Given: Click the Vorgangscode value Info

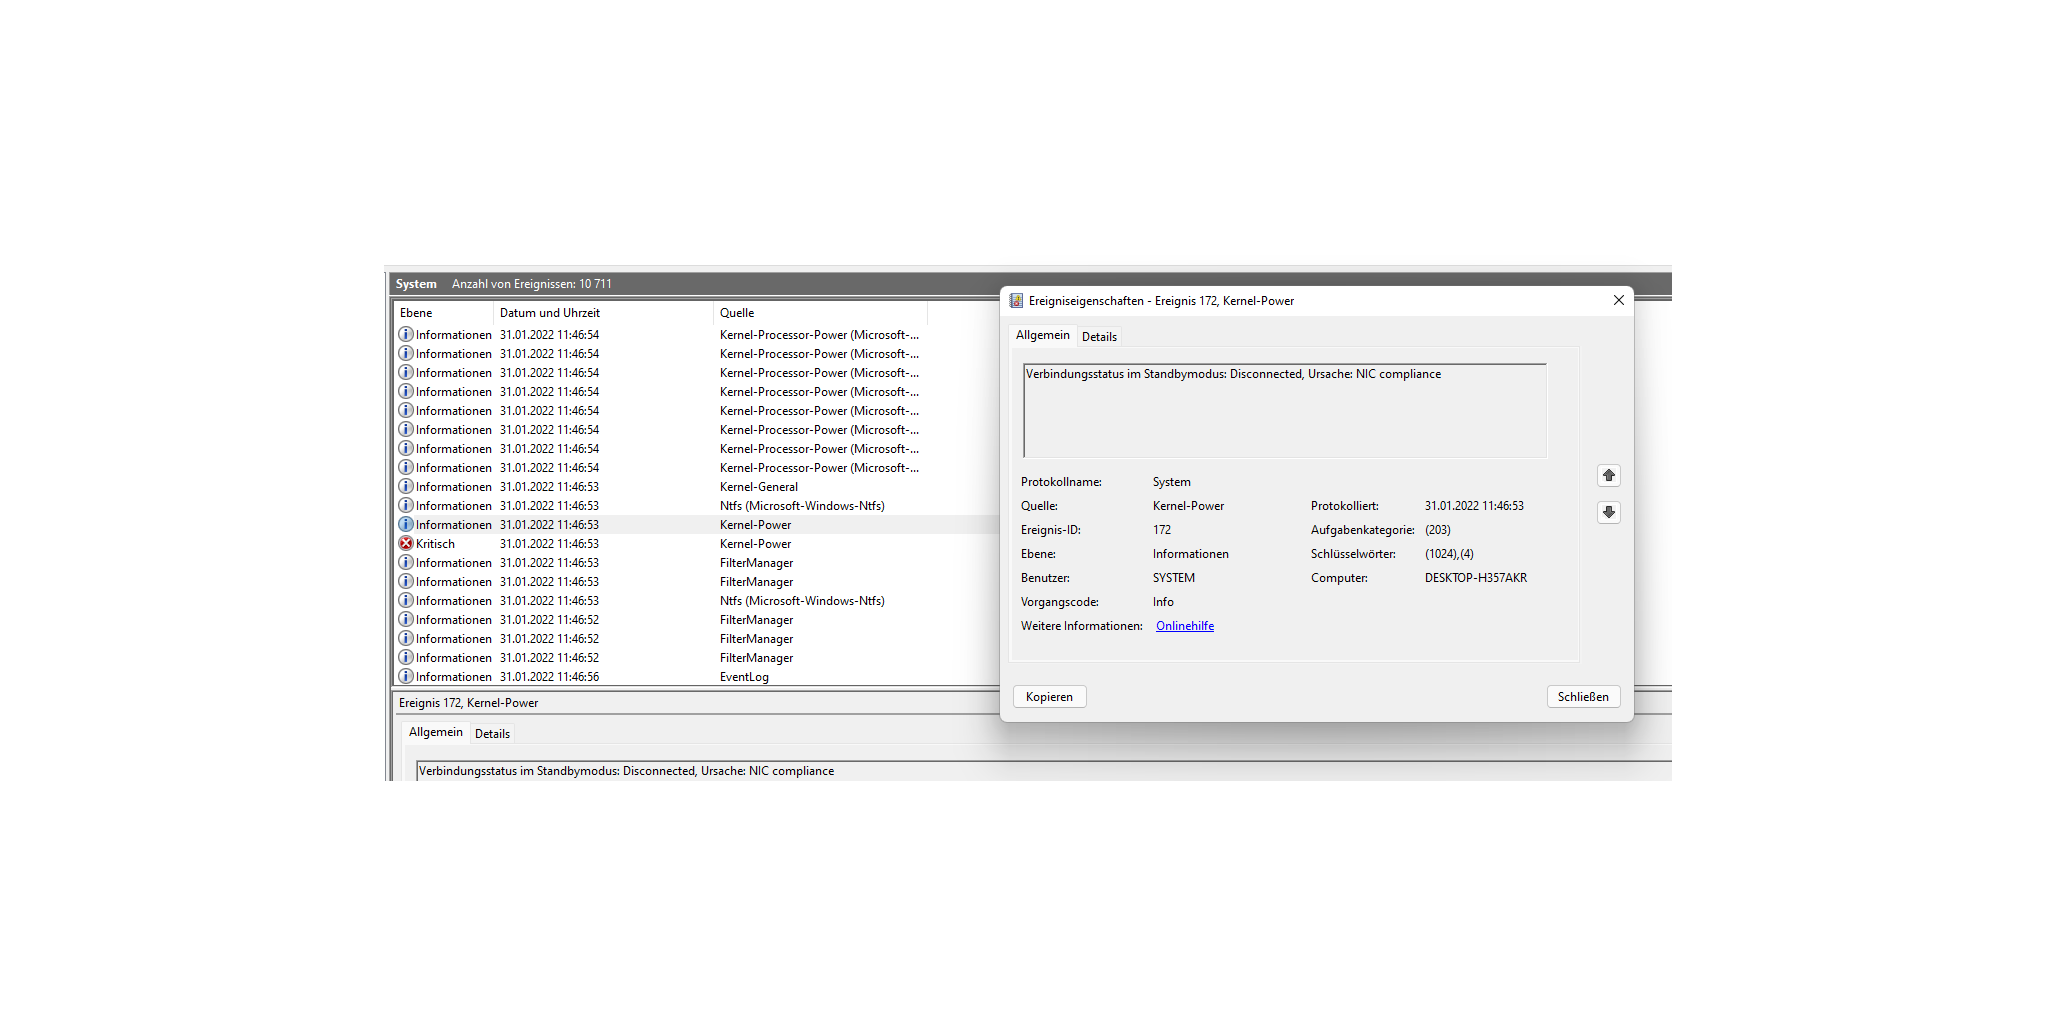Looking at the screenshot, I should pos(1163,602).
